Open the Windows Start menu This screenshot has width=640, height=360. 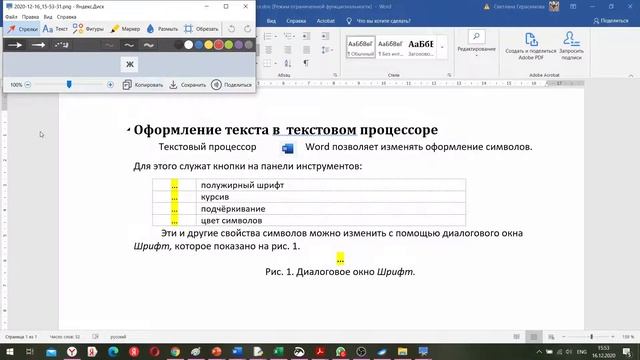[10, 351]
